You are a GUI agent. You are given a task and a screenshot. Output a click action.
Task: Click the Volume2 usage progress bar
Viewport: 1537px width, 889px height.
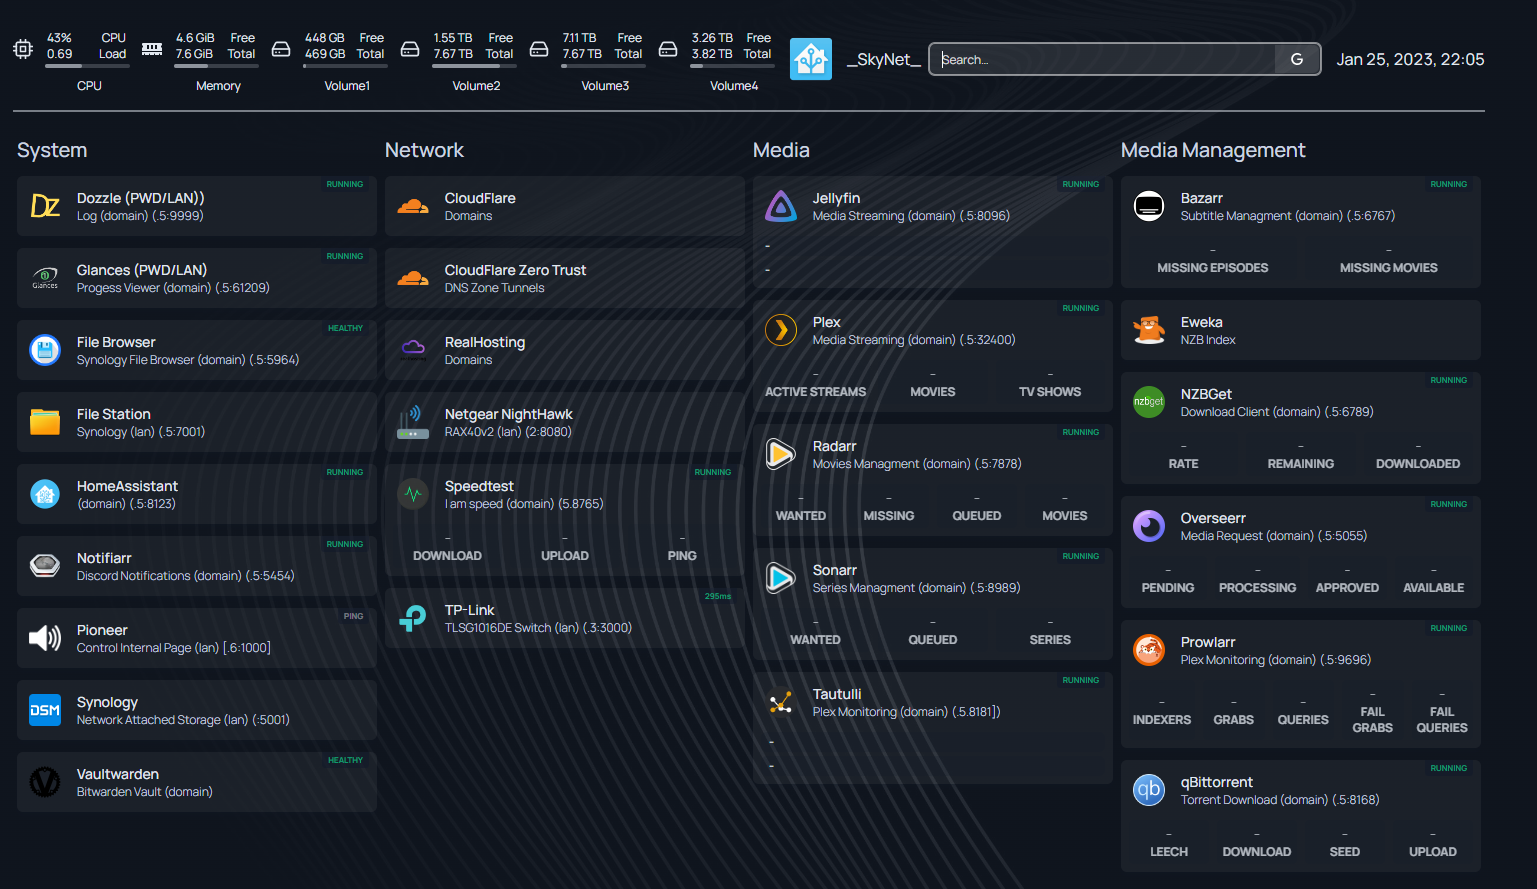[474, 66]
